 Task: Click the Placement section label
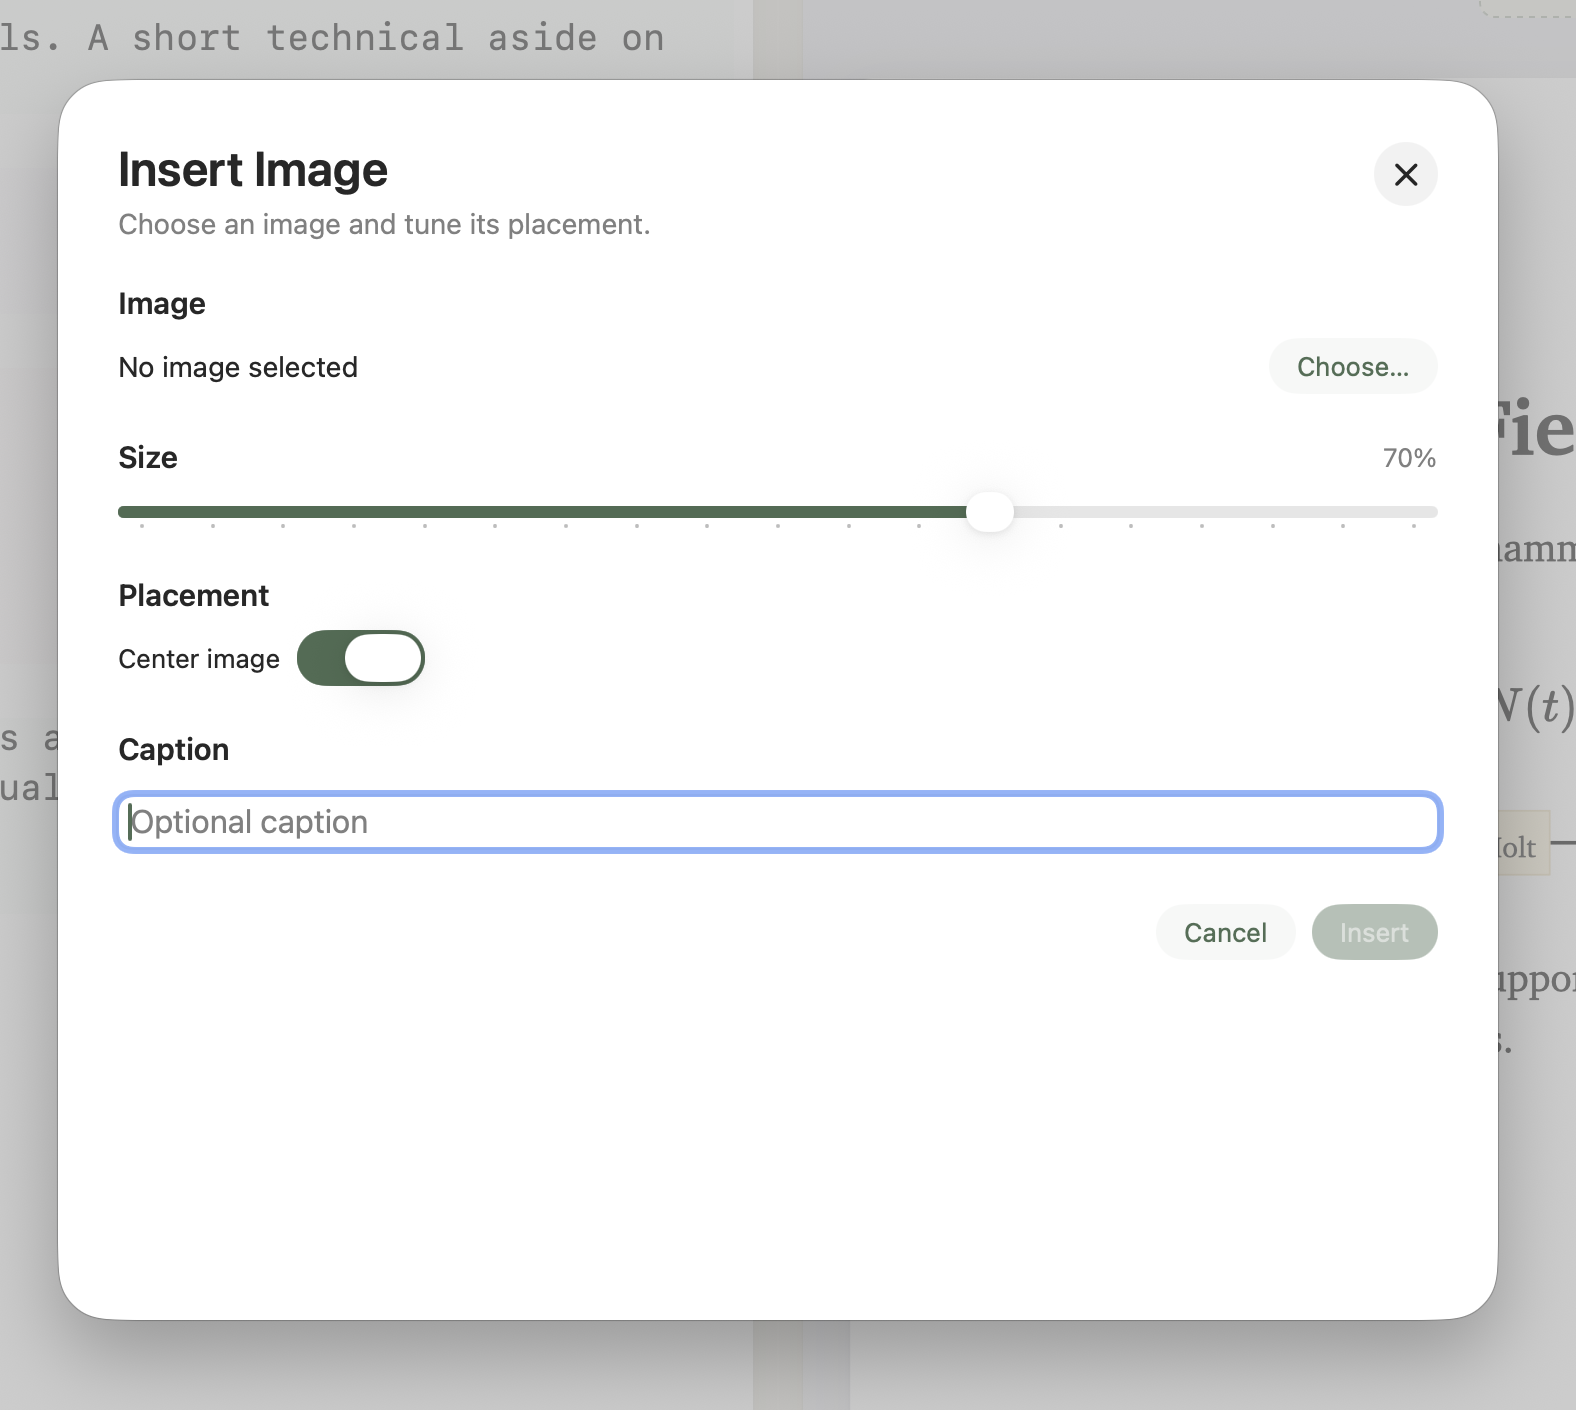(194, 595)
